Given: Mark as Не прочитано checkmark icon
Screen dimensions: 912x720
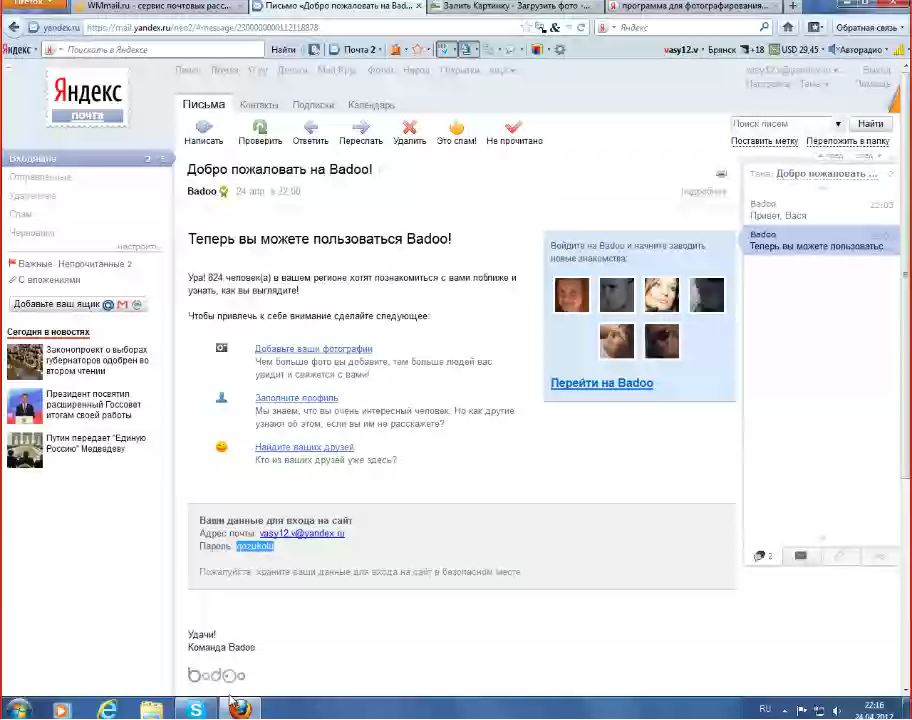Looking at the screenshot, I should tap(514, 126).
